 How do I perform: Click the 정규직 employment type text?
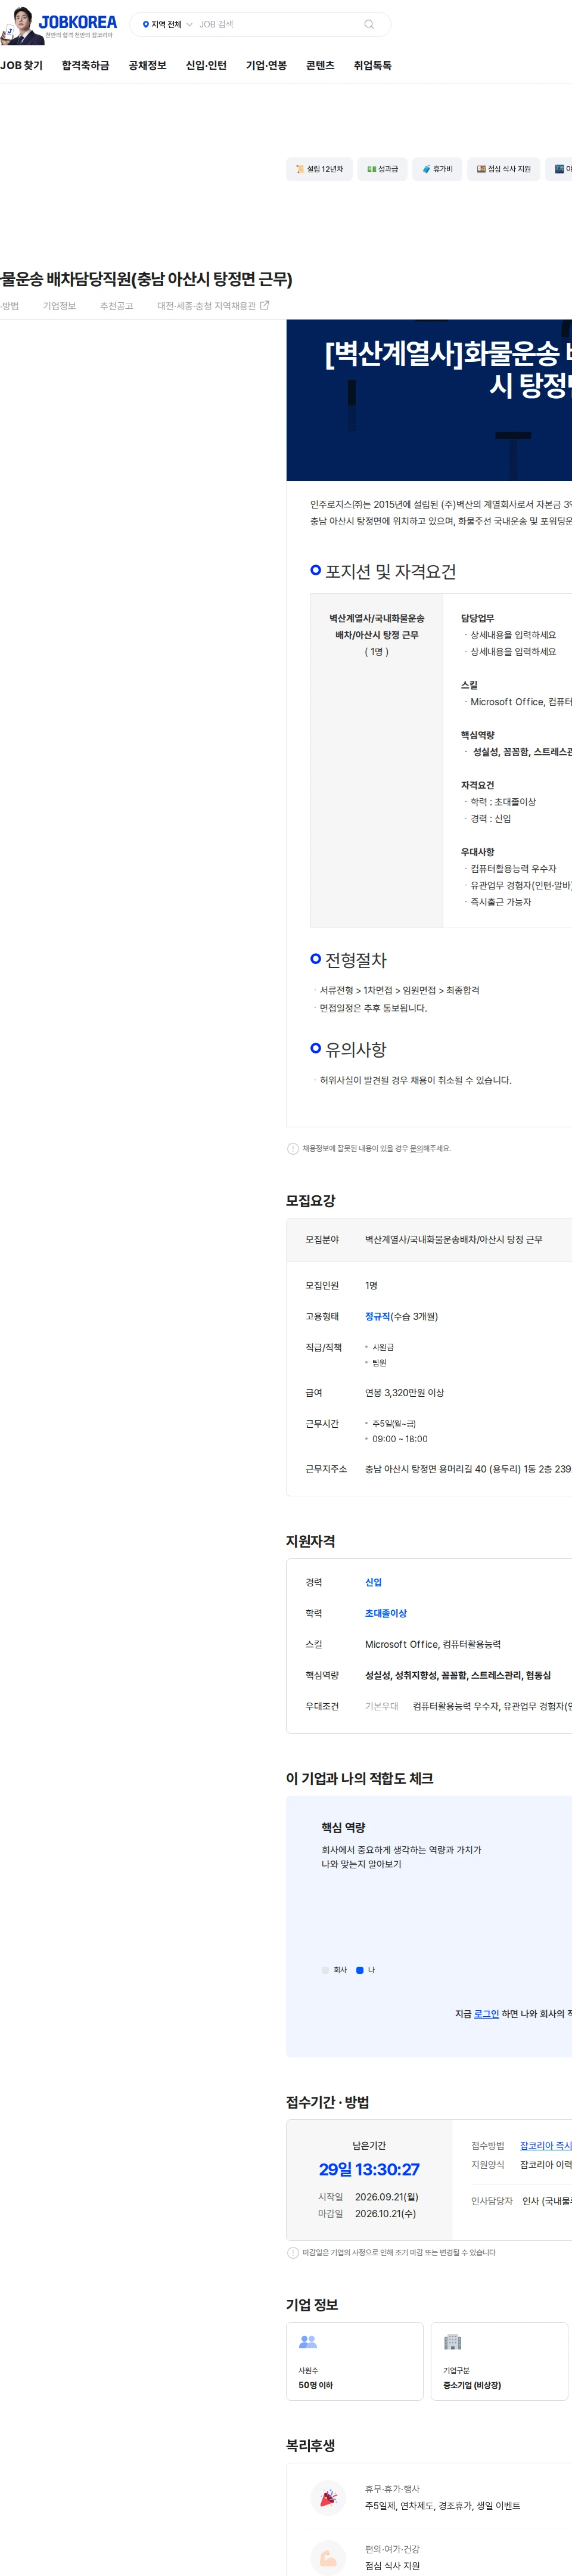coord(377,1316)
